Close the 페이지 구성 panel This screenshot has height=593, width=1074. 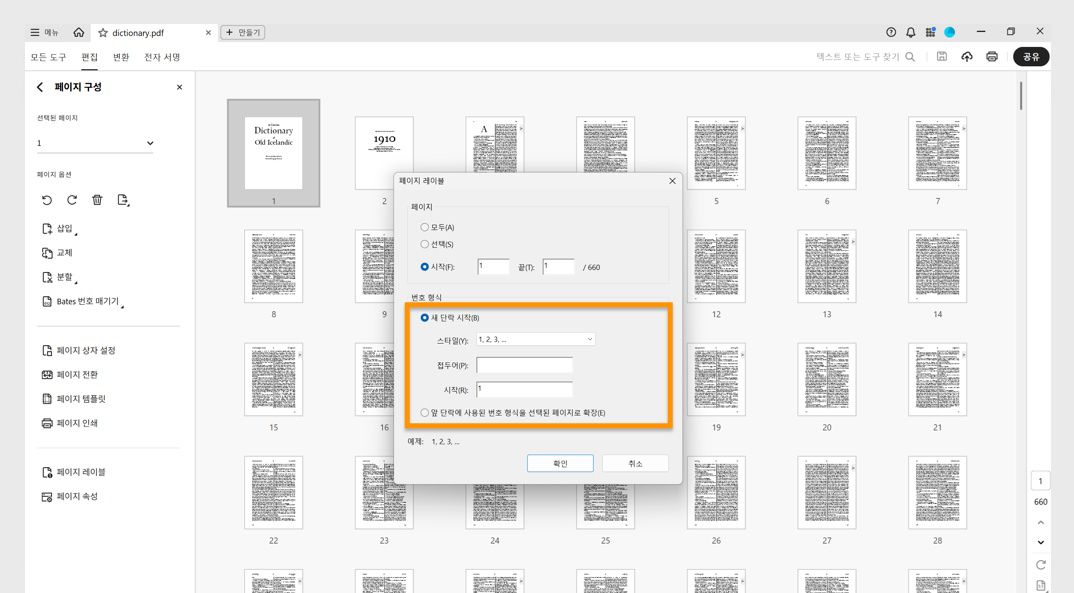pos(179,87)
